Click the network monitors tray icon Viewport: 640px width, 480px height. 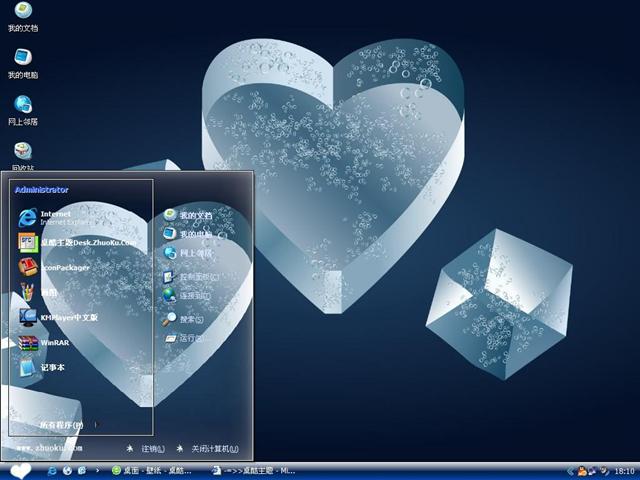[592, 471]
